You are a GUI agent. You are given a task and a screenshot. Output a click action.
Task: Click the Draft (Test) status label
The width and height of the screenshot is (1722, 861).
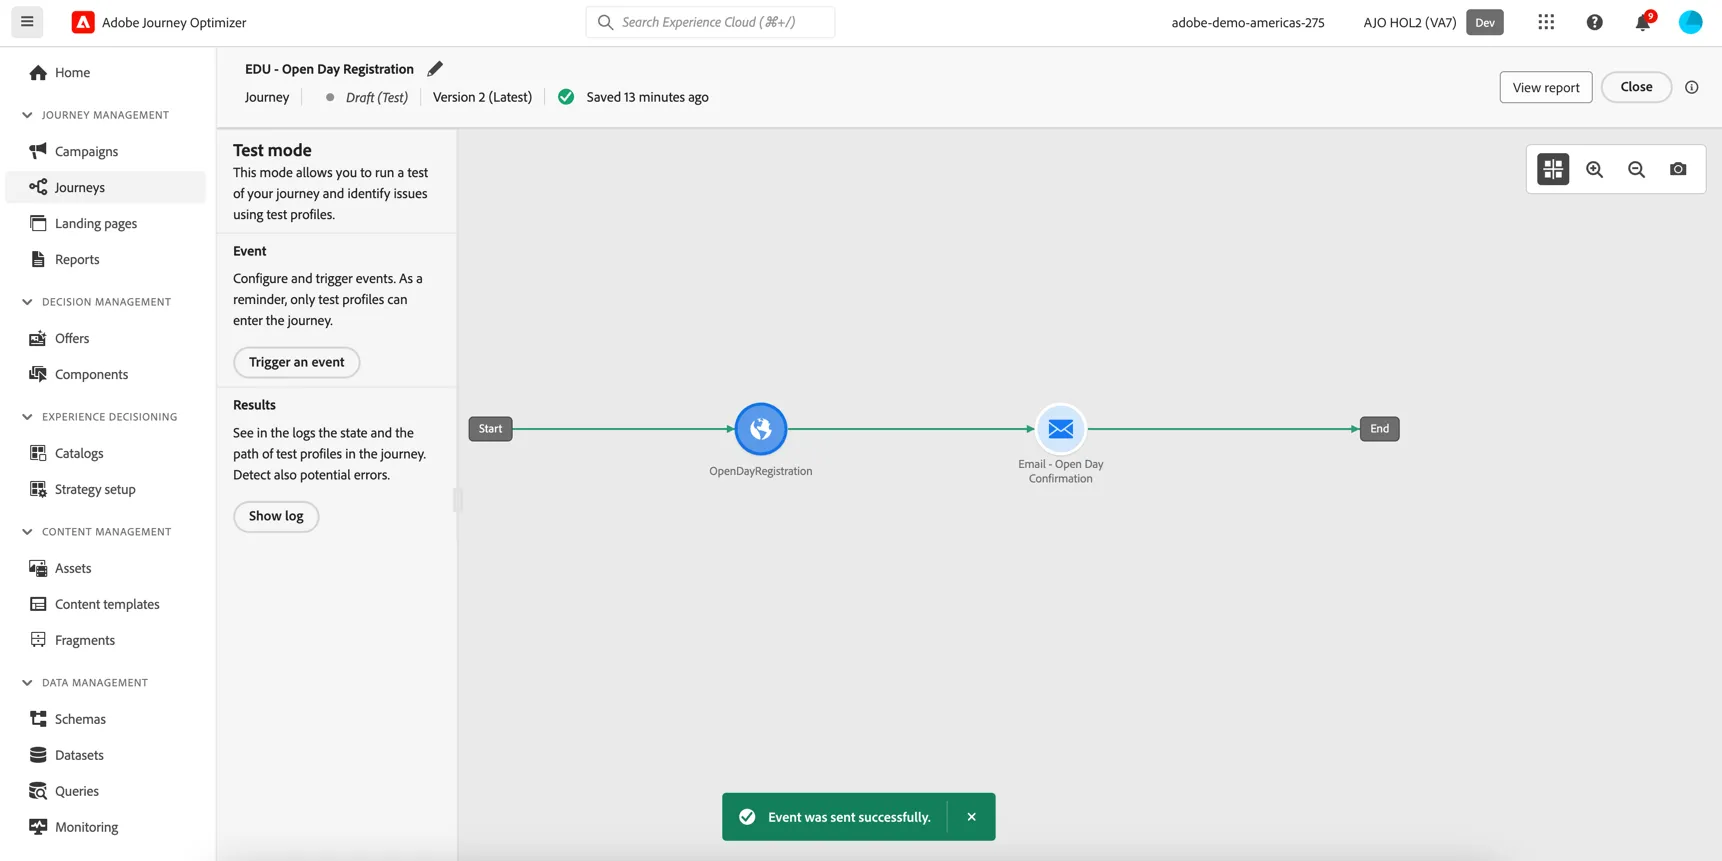[376, 97]
